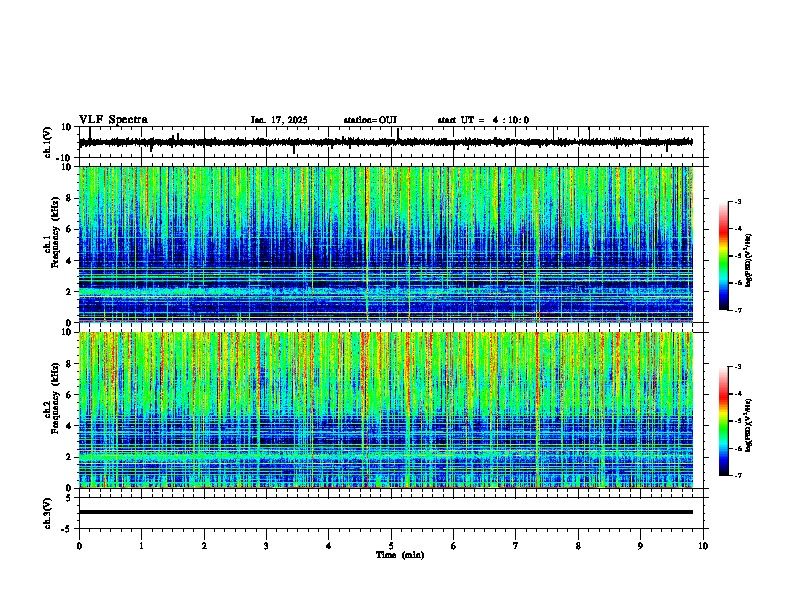Click the ch.1 "Frequency (kHz)" axis label
Viewport: 792px width, 612px height.
55,232
